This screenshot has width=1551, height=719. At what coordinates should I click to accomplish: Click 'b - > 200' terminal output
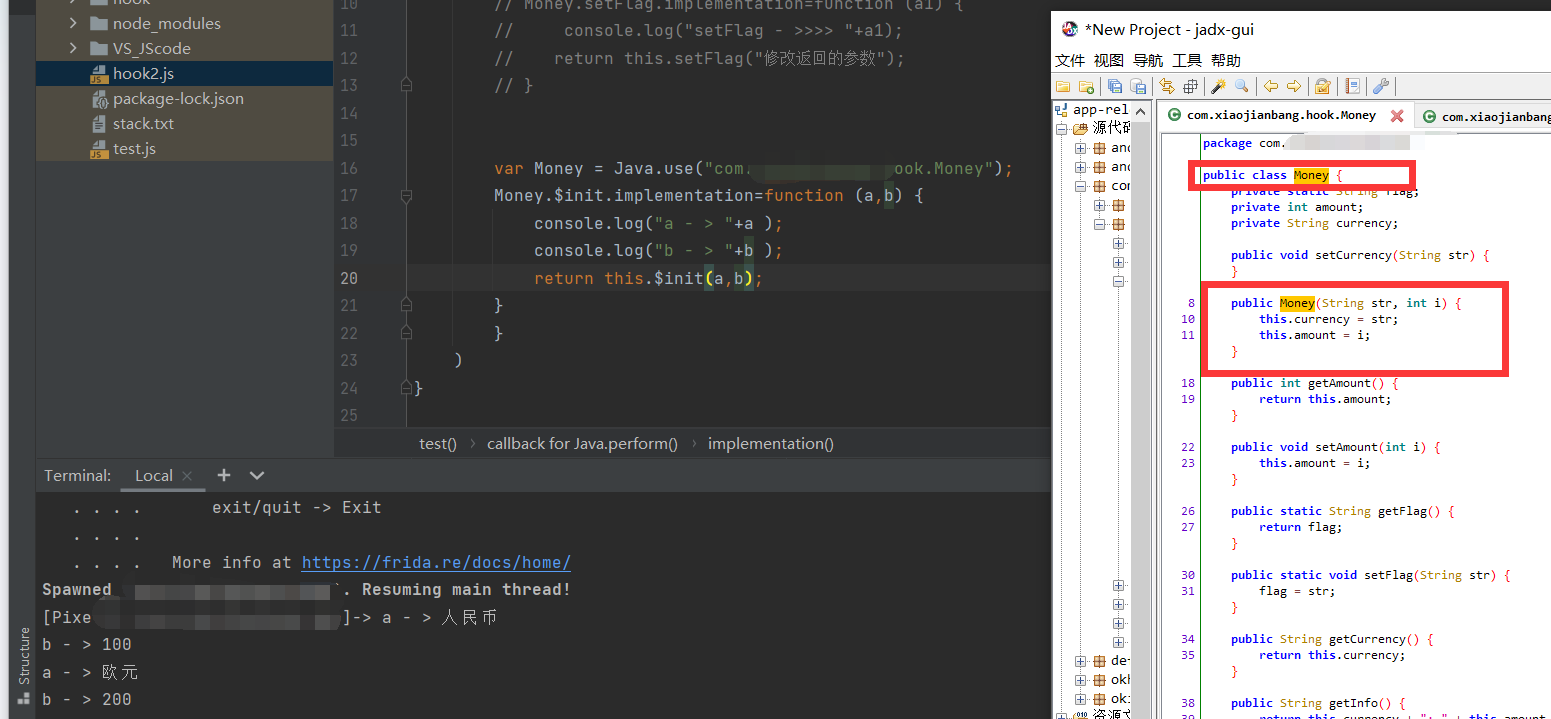click(x=87, y=700)
